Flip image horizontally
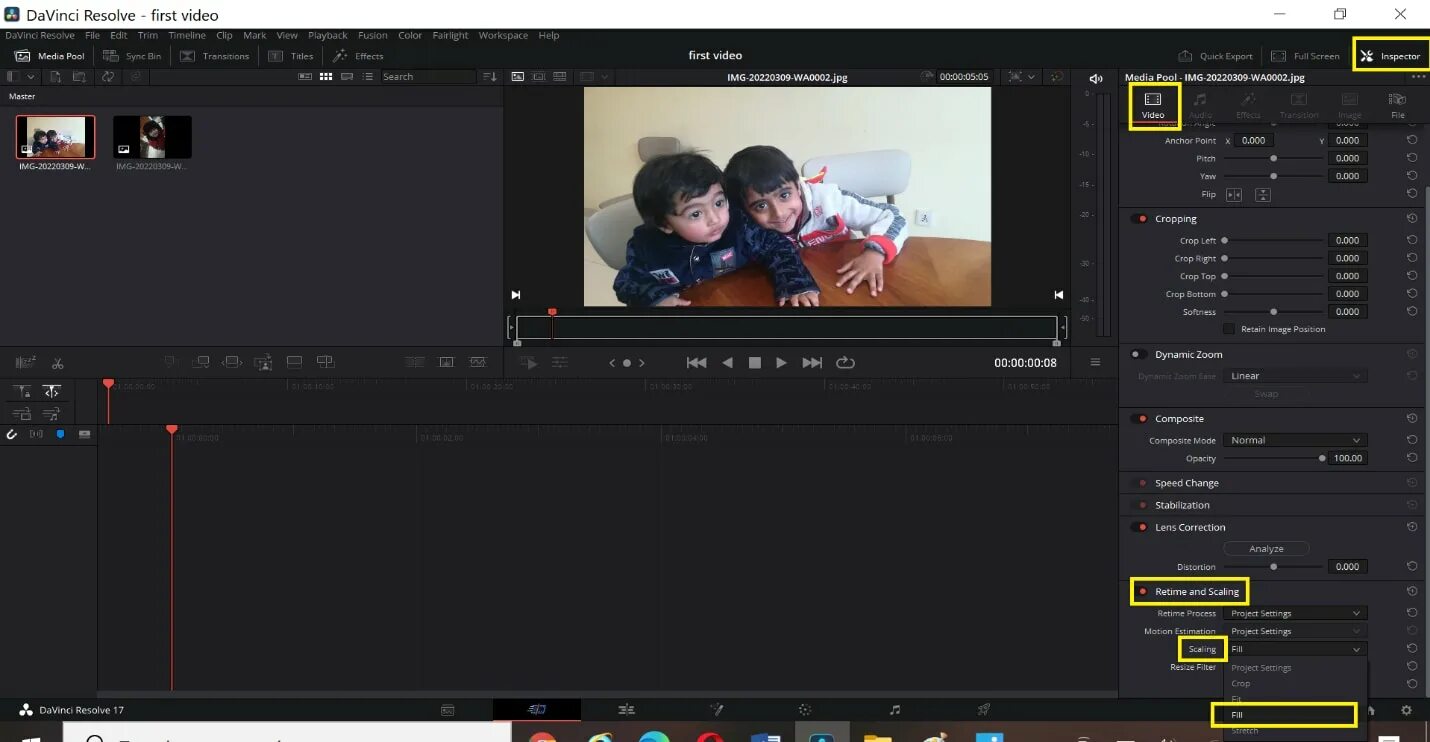1430x742 pixels. pos(1234,194)
